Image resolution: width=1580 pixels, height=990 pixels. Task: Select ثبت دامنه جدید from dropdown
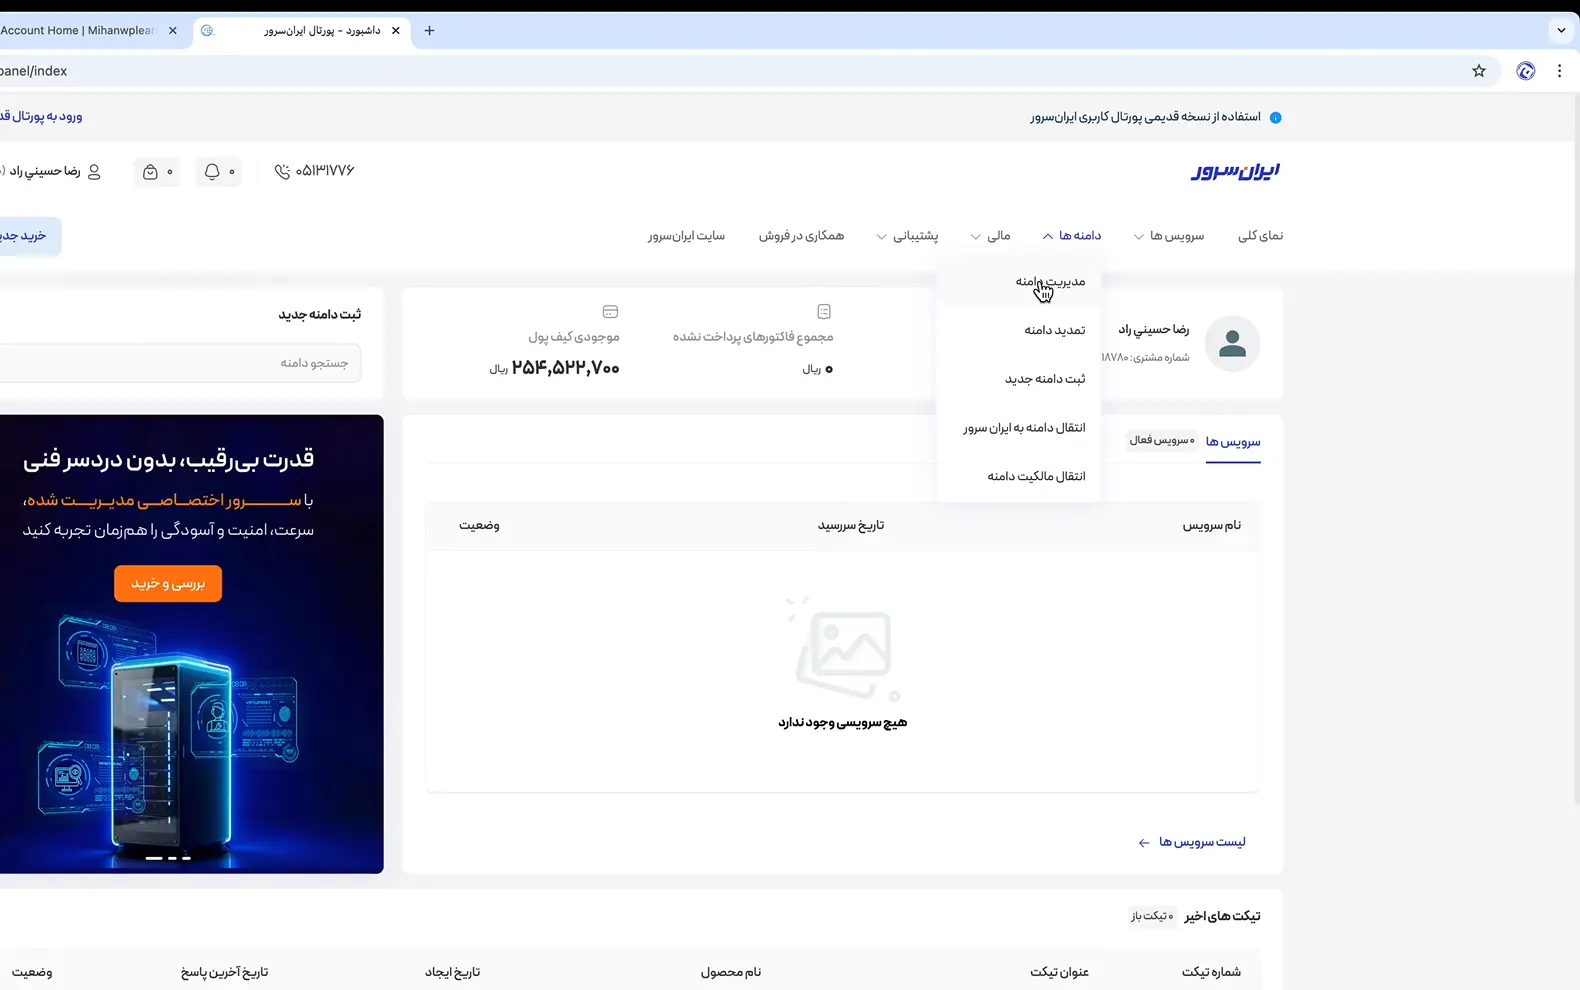tap(1019, 379)
